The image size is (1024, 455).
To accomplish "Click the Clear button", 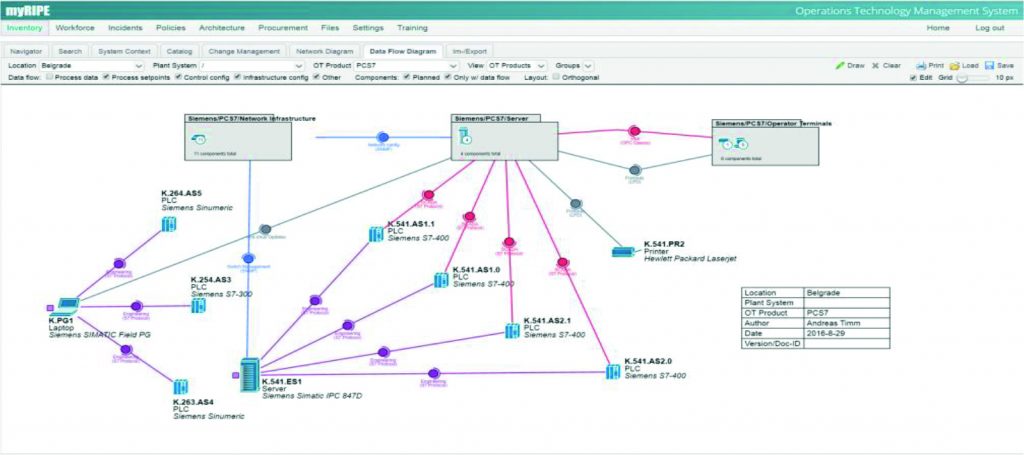I will pyautogui.click(x=885, y=65).
